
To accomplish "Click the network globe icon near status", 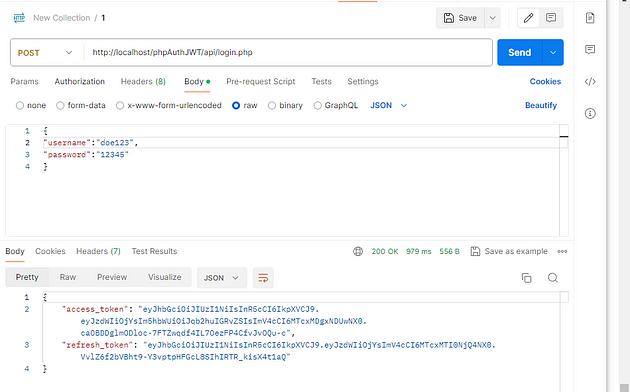I will pyautogui.click(x=358, y=251).
